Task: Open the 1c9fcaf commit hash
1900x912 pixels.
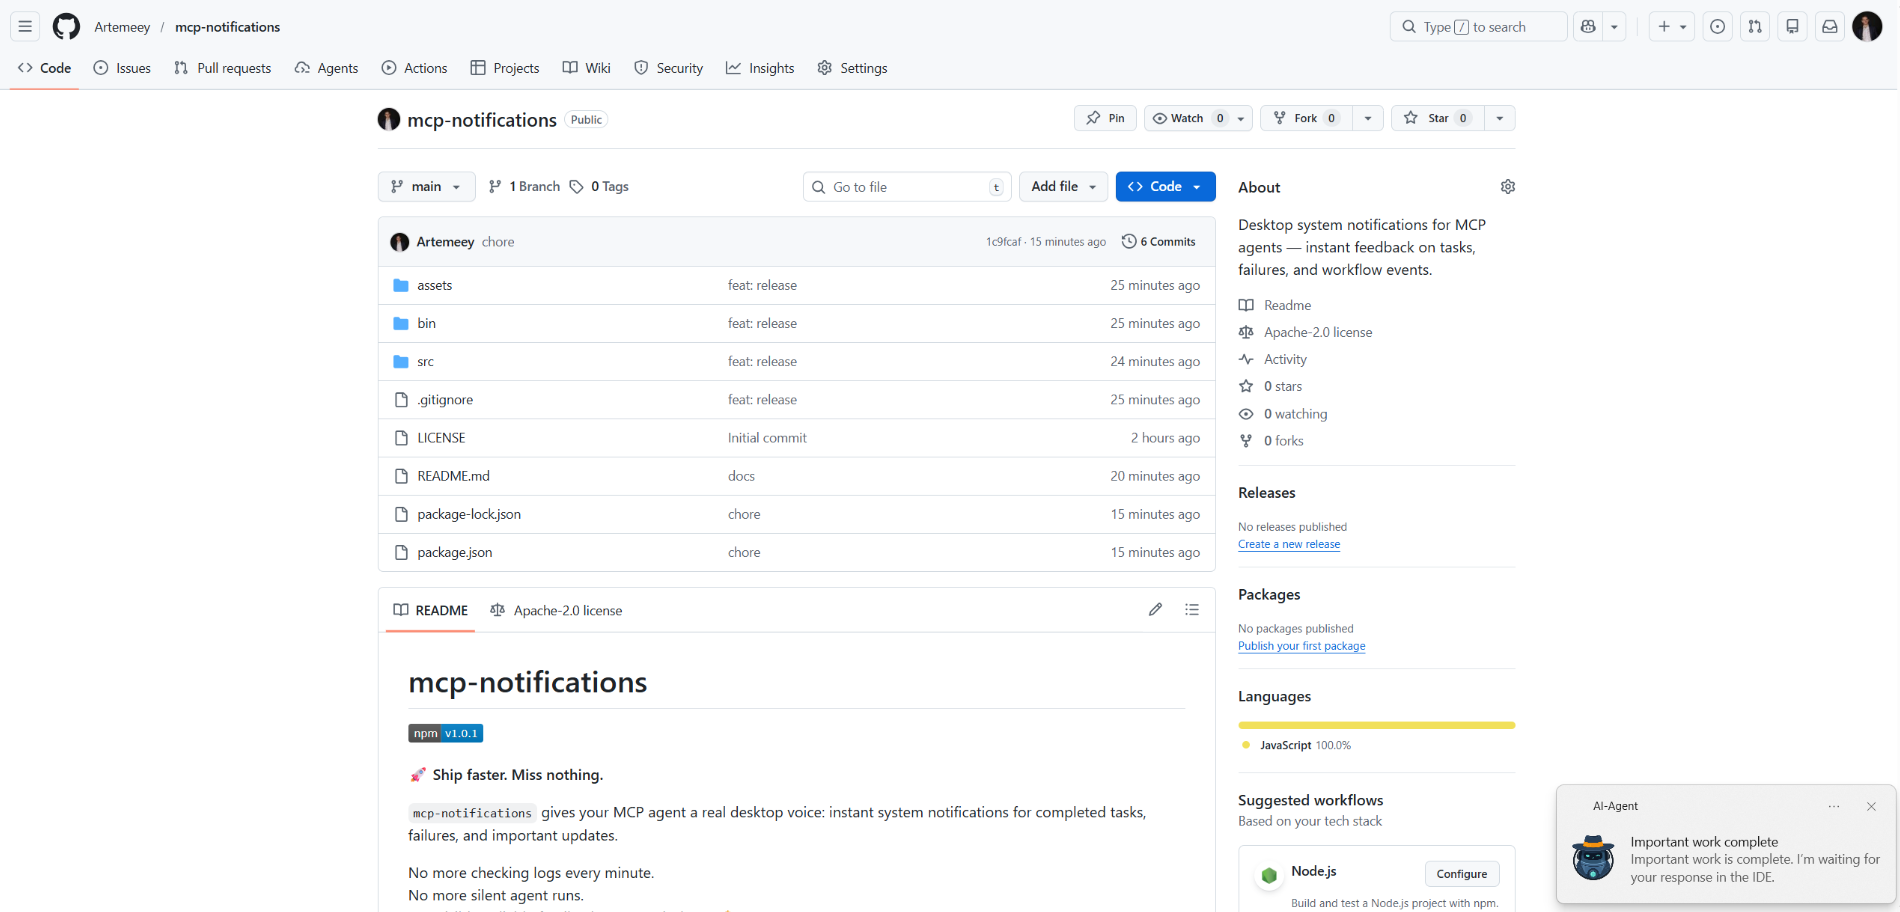Action: click(1003, 242)
